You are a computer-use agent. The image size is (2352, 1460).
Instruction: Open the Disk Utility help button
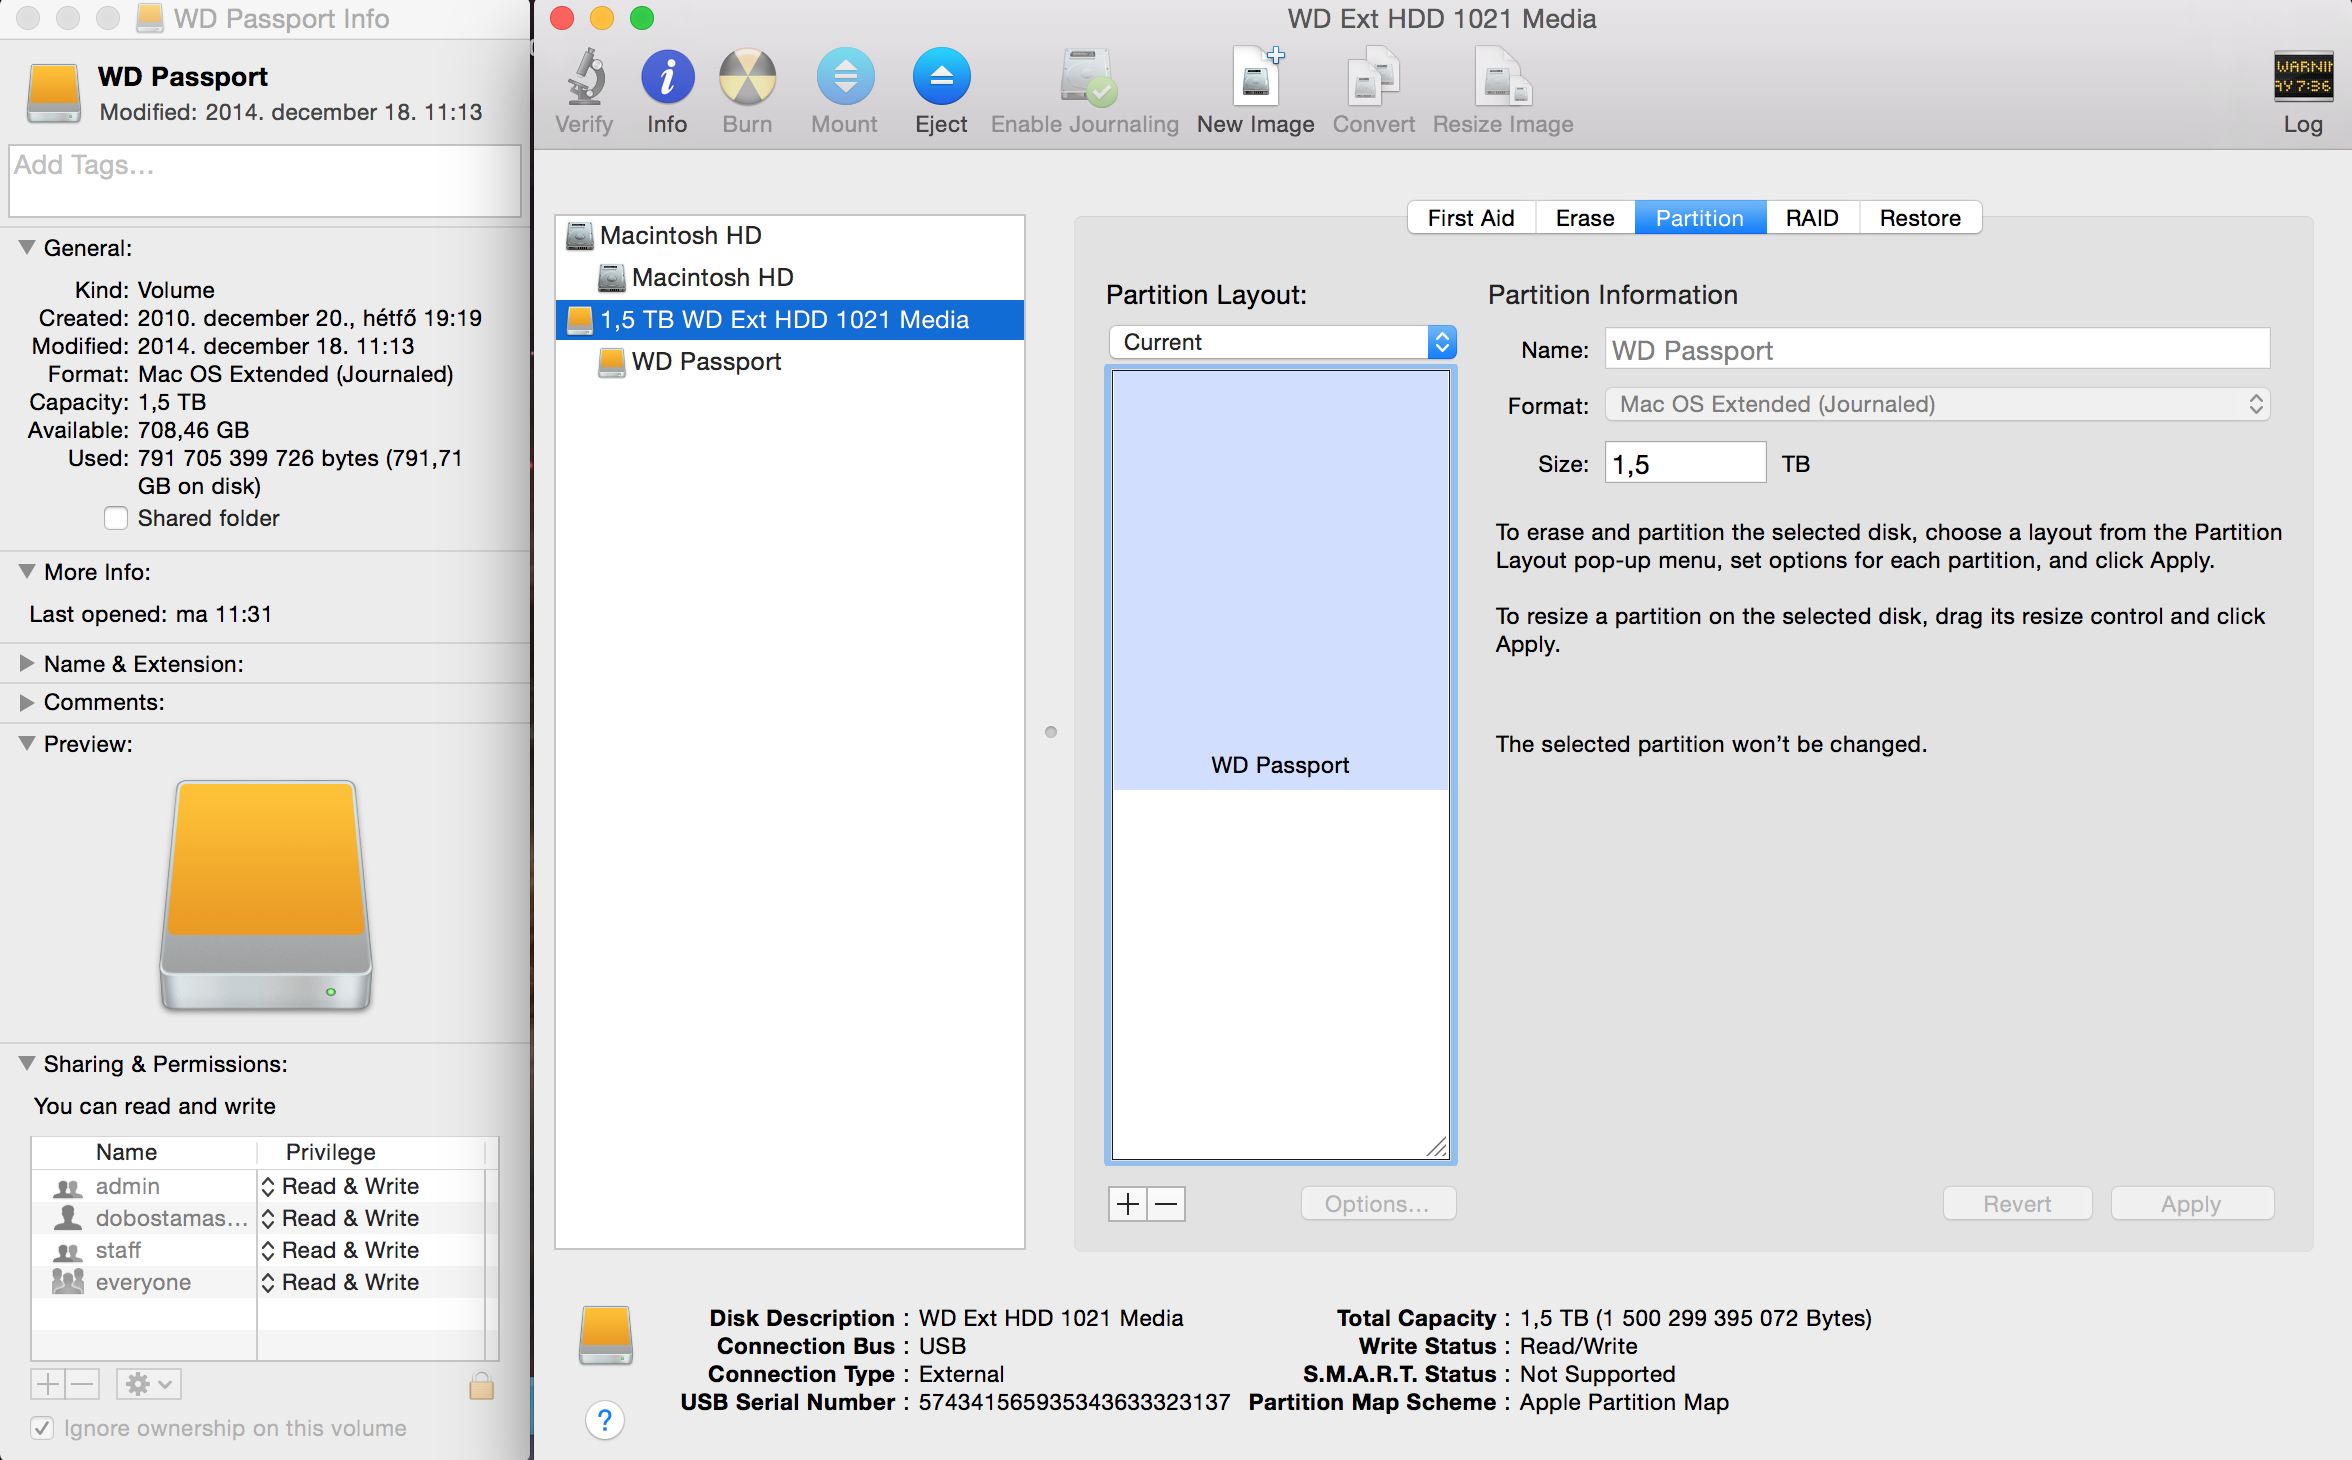(605, 1420)
